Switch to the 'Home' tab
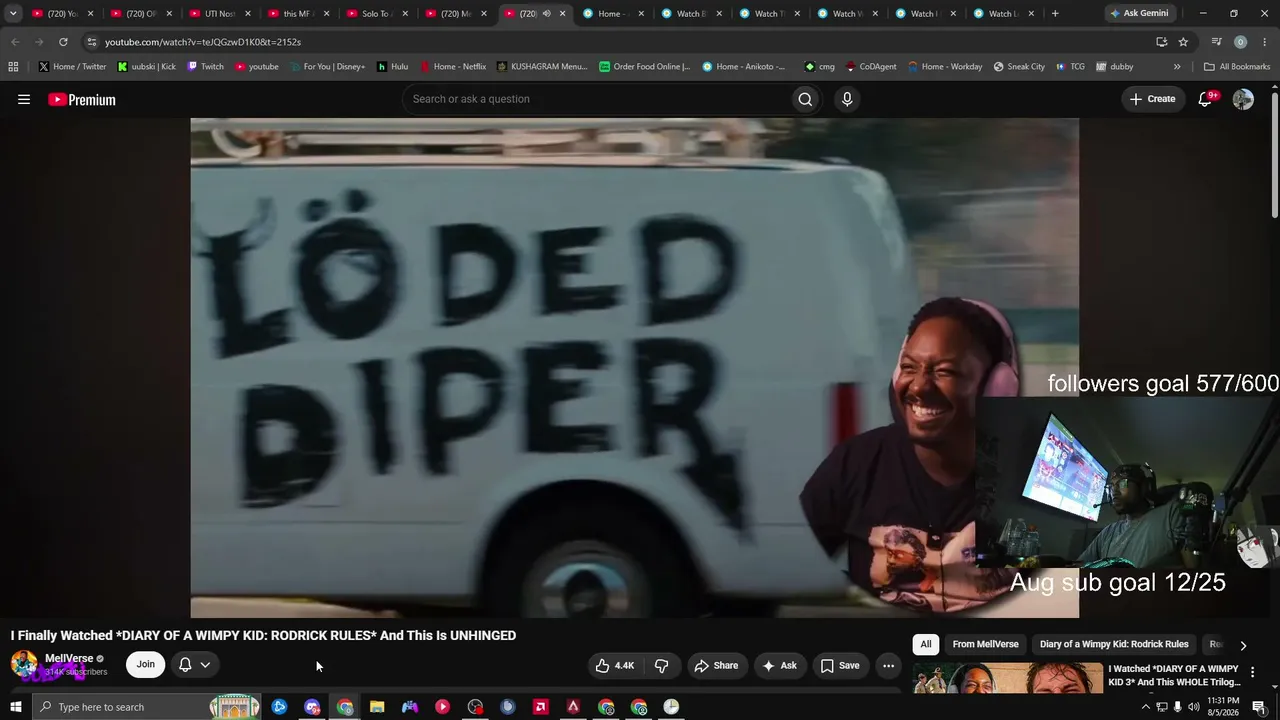 point(613,13)
